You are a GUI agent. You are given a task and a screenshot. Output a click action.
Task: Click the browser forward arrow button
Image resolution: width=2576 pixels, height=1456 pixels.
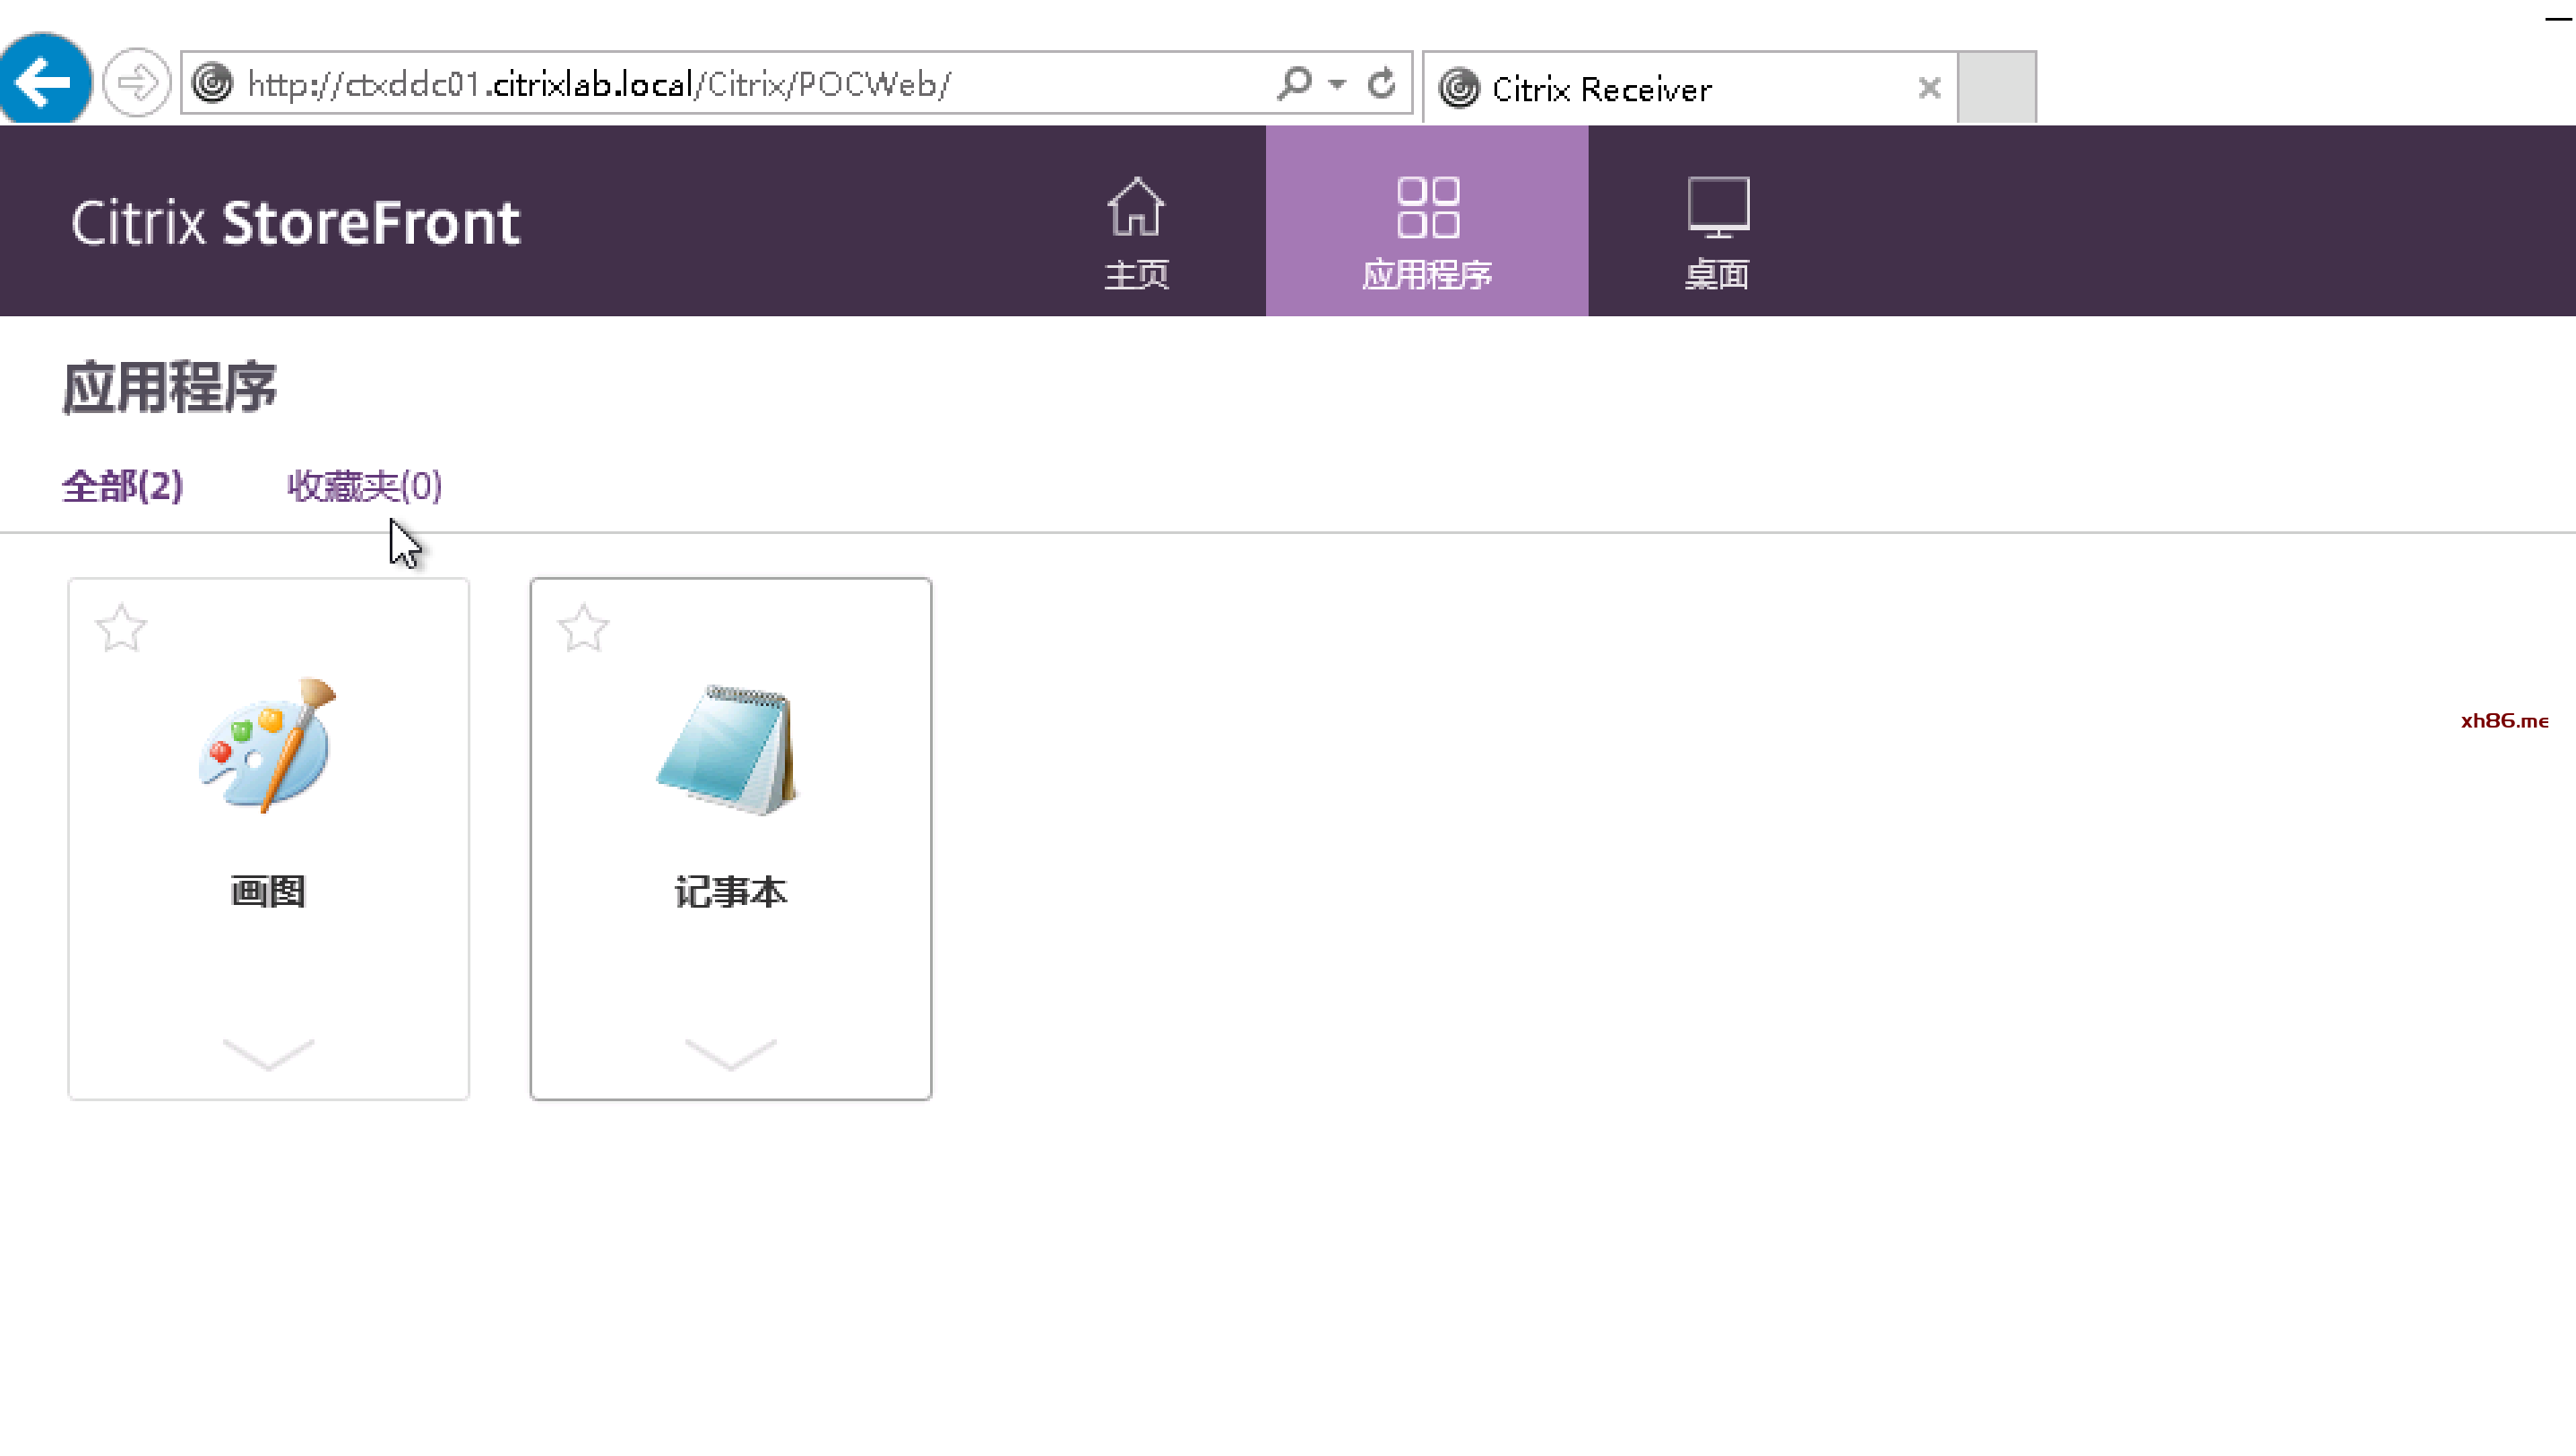click(x=137, y=82)
